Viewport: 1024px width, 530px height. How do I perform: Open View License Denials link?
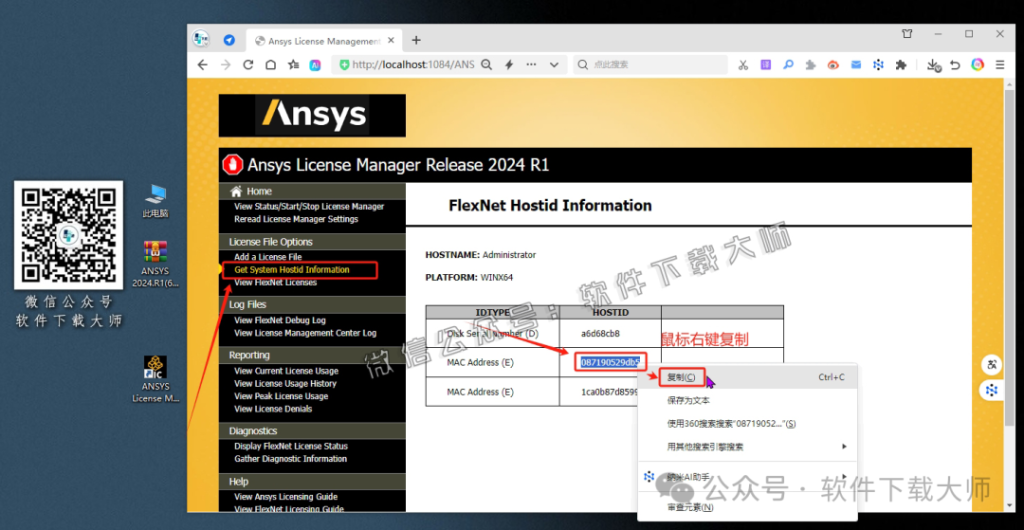[x=273, y=409]
